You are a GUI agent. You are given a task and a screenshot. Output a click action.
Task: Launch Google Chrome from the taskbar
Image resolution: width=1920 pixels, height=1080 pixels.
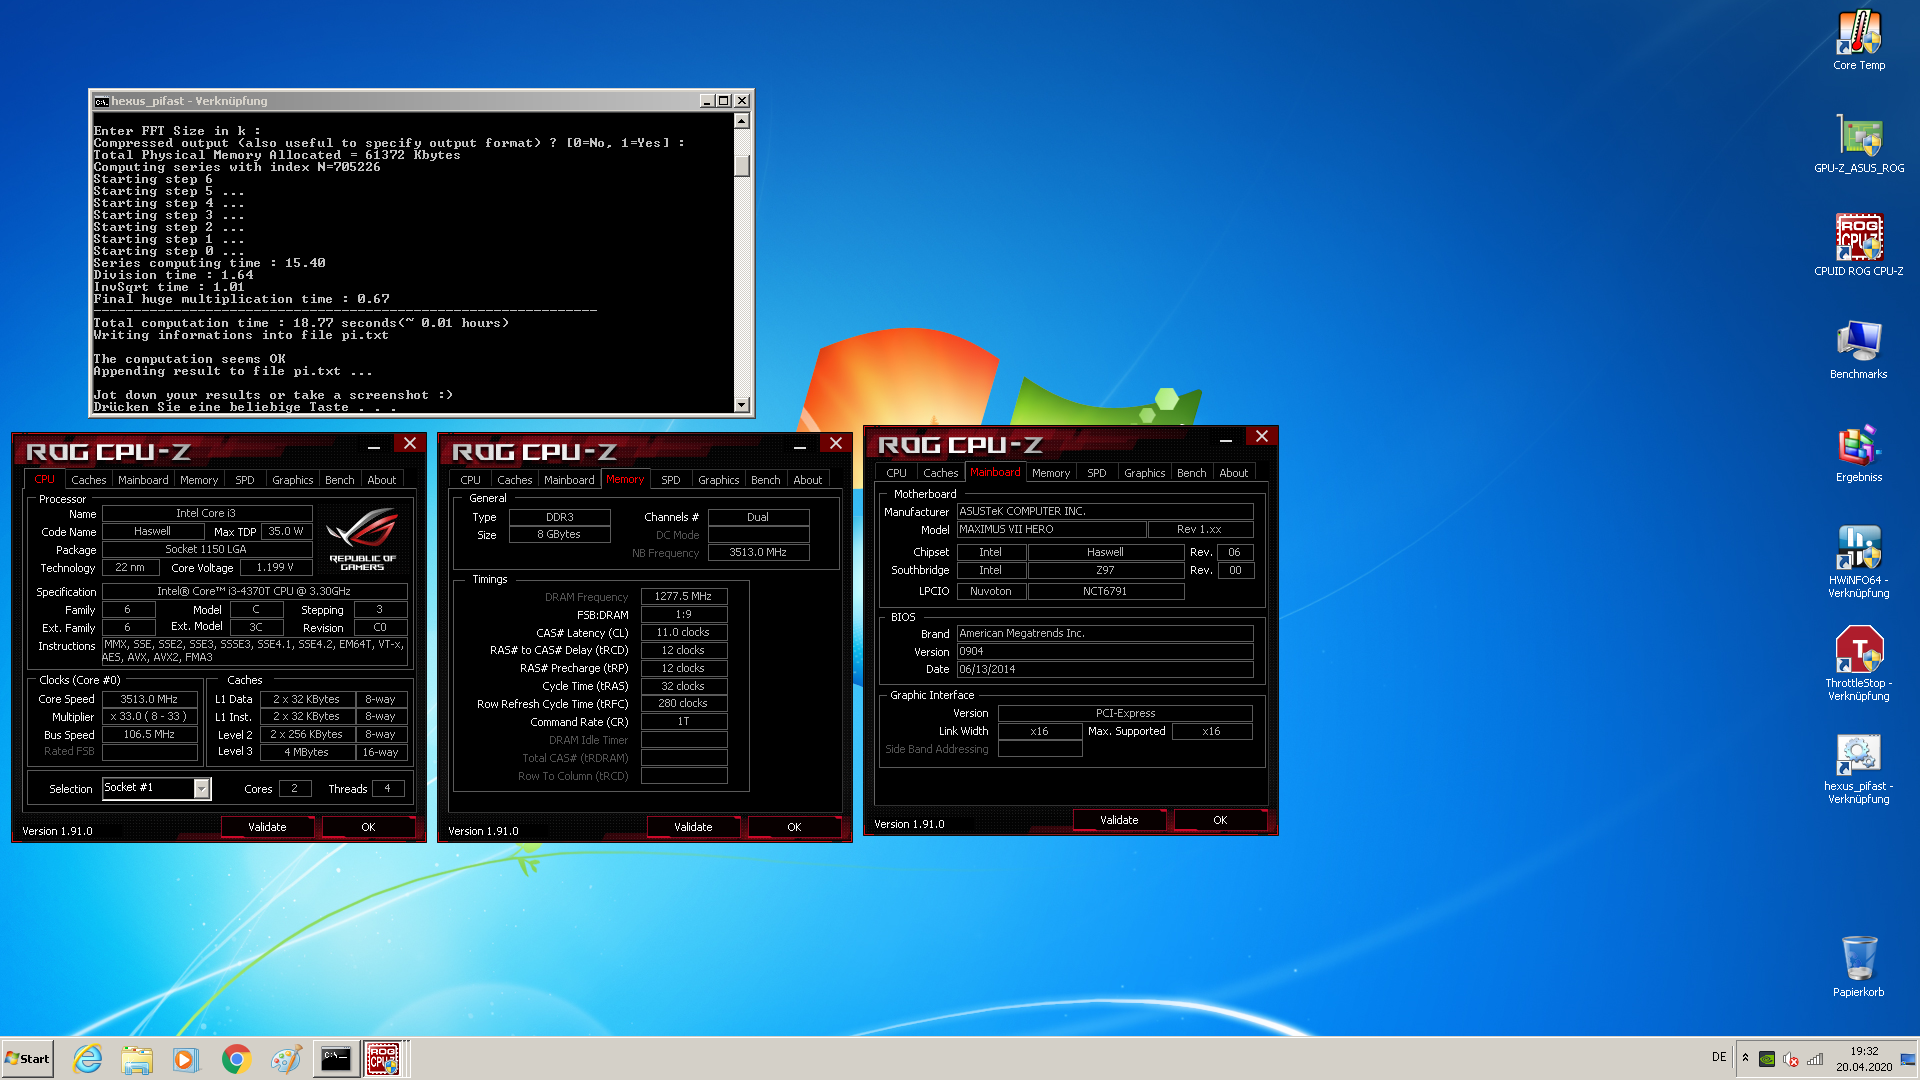pos(236,1058)
